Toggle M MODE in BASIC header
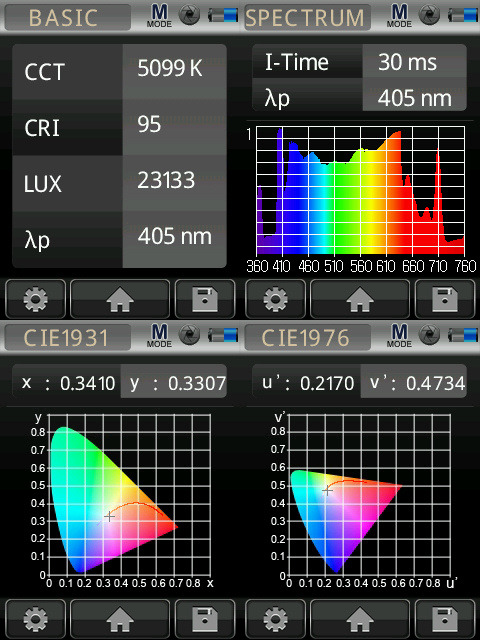Screen dimensions: 480x640 point(159,16)
